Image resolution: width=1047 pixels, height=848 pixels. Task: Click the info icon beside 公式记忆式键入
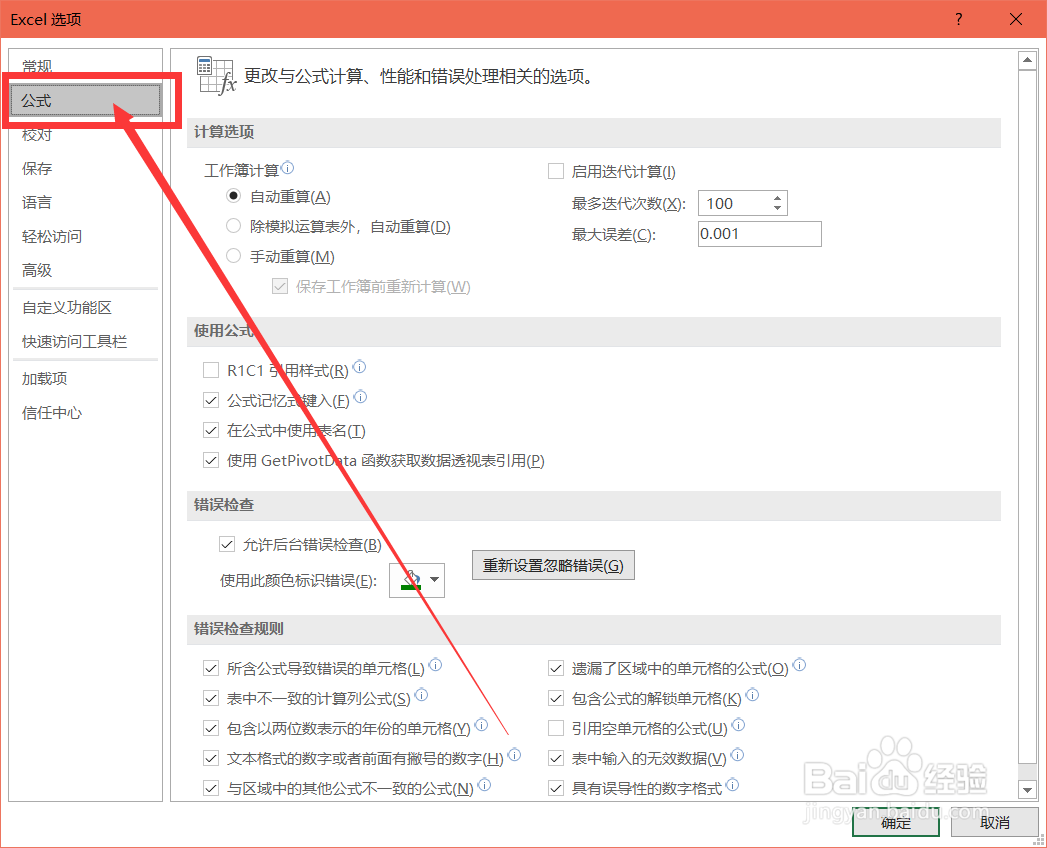coord(361,398)
